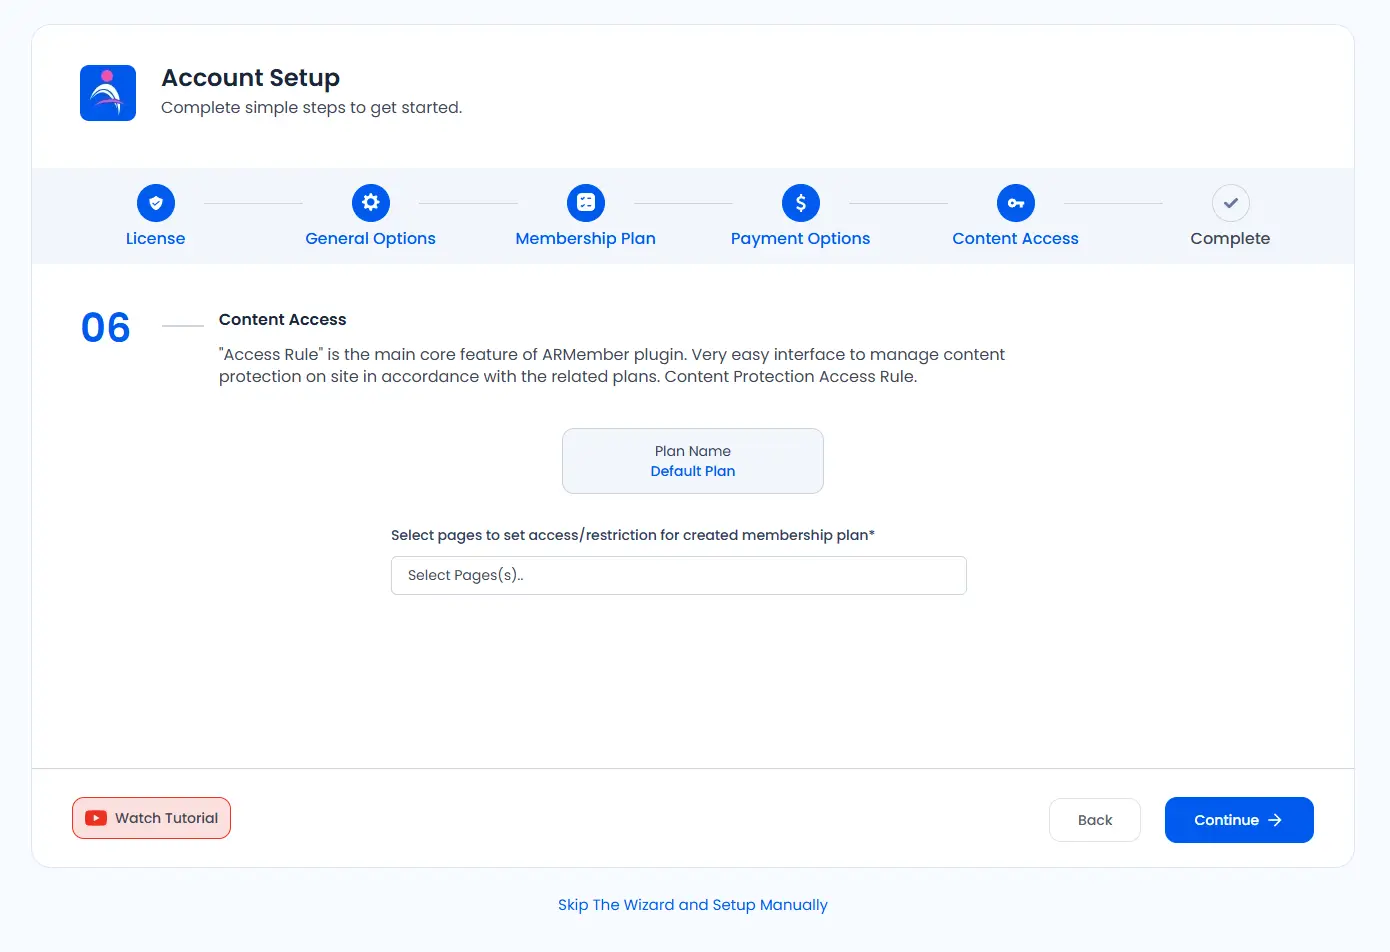
Task: Click the Content Access key icon
Action: click(x=1016, y=203)
